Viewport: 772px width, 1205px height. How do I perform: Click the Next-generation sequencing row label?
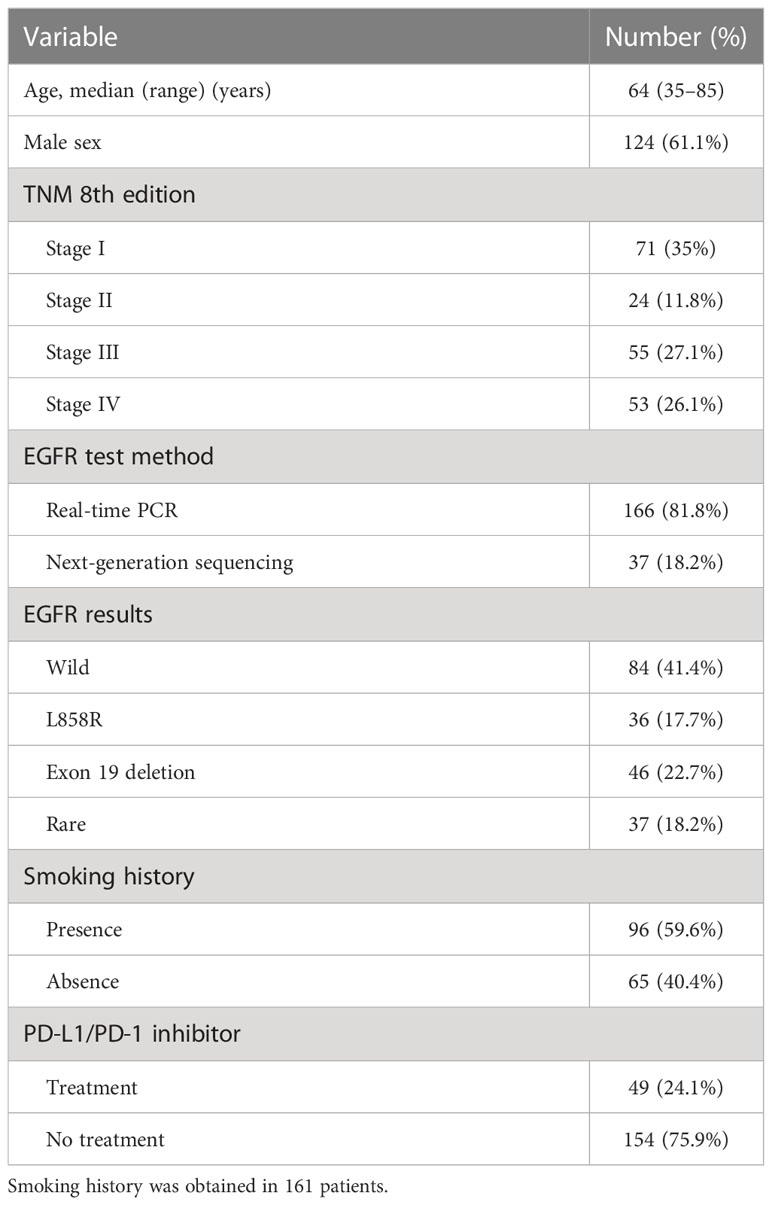tap(169, 561)
